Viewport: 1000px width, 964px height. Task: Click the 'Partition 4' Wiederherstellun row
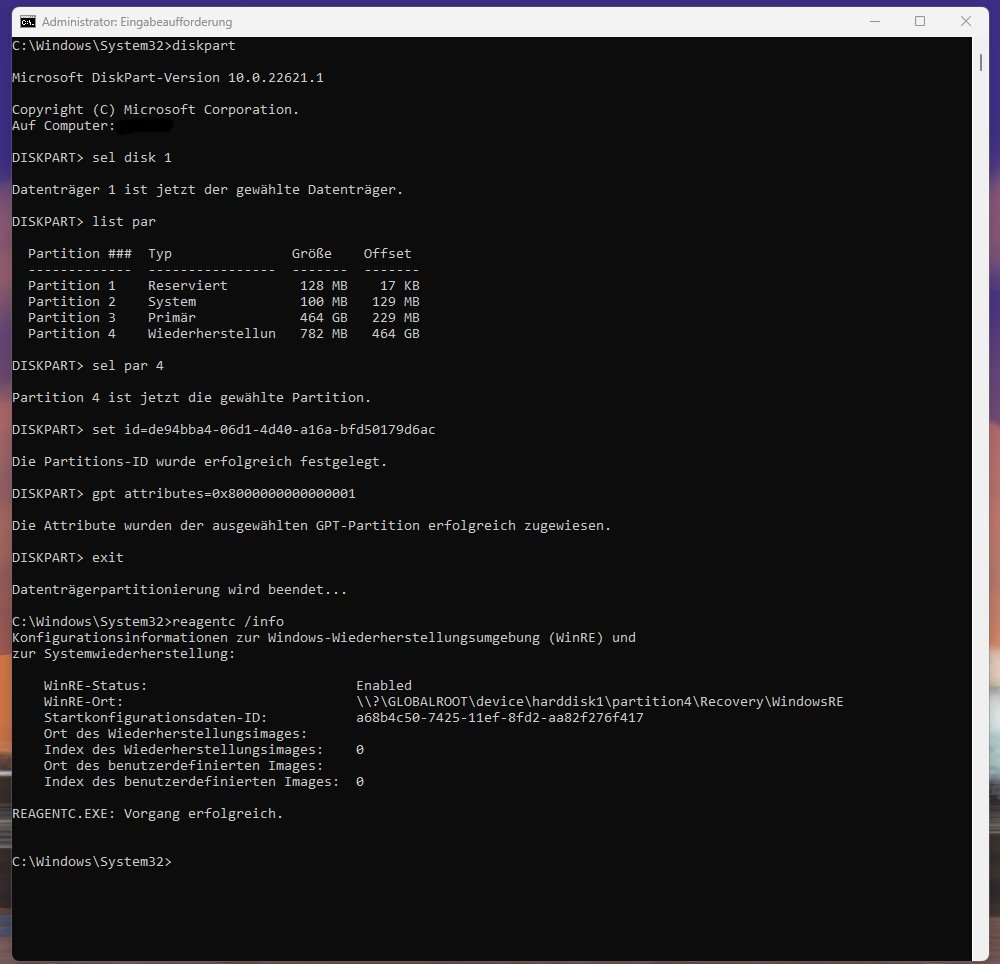pyautogui.click(x=223, y=333)
